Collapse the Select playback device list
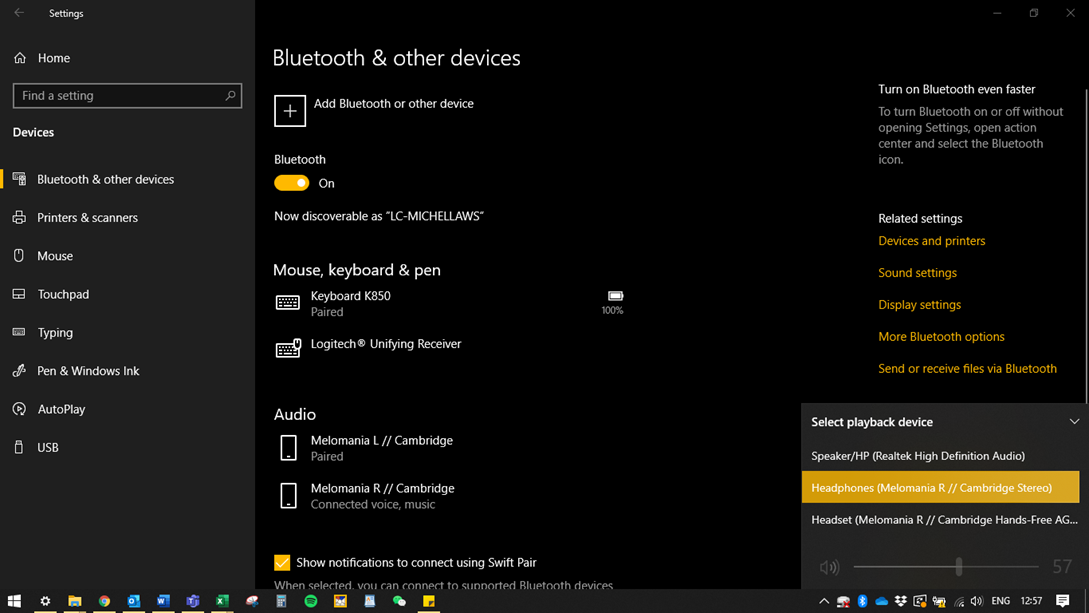 click(x=1074, y=422)
